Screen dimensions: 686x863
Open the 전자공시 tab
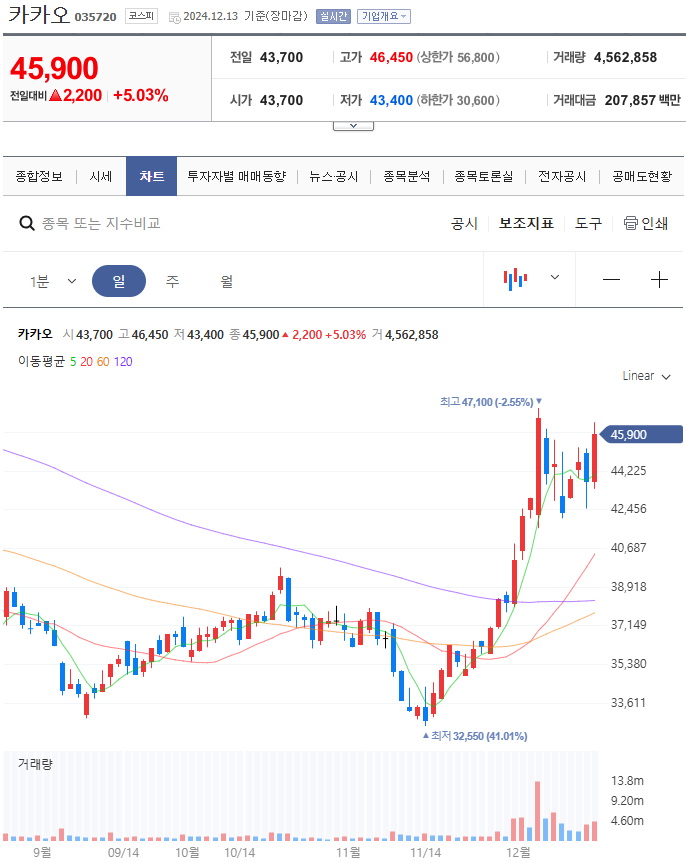562,176
